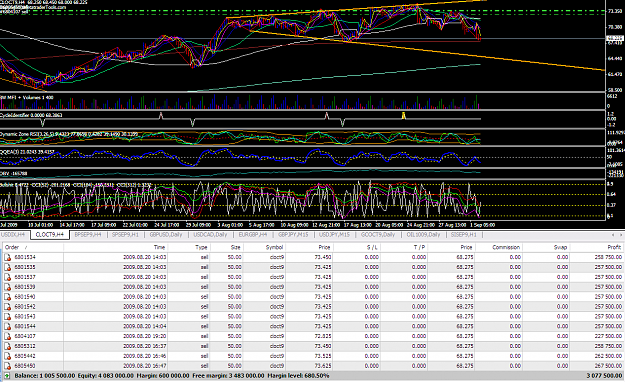The height and width of the screenshot is (382, 625).
Task: Switch to the SISEP9,H1 chart tab
Action: 464,235
